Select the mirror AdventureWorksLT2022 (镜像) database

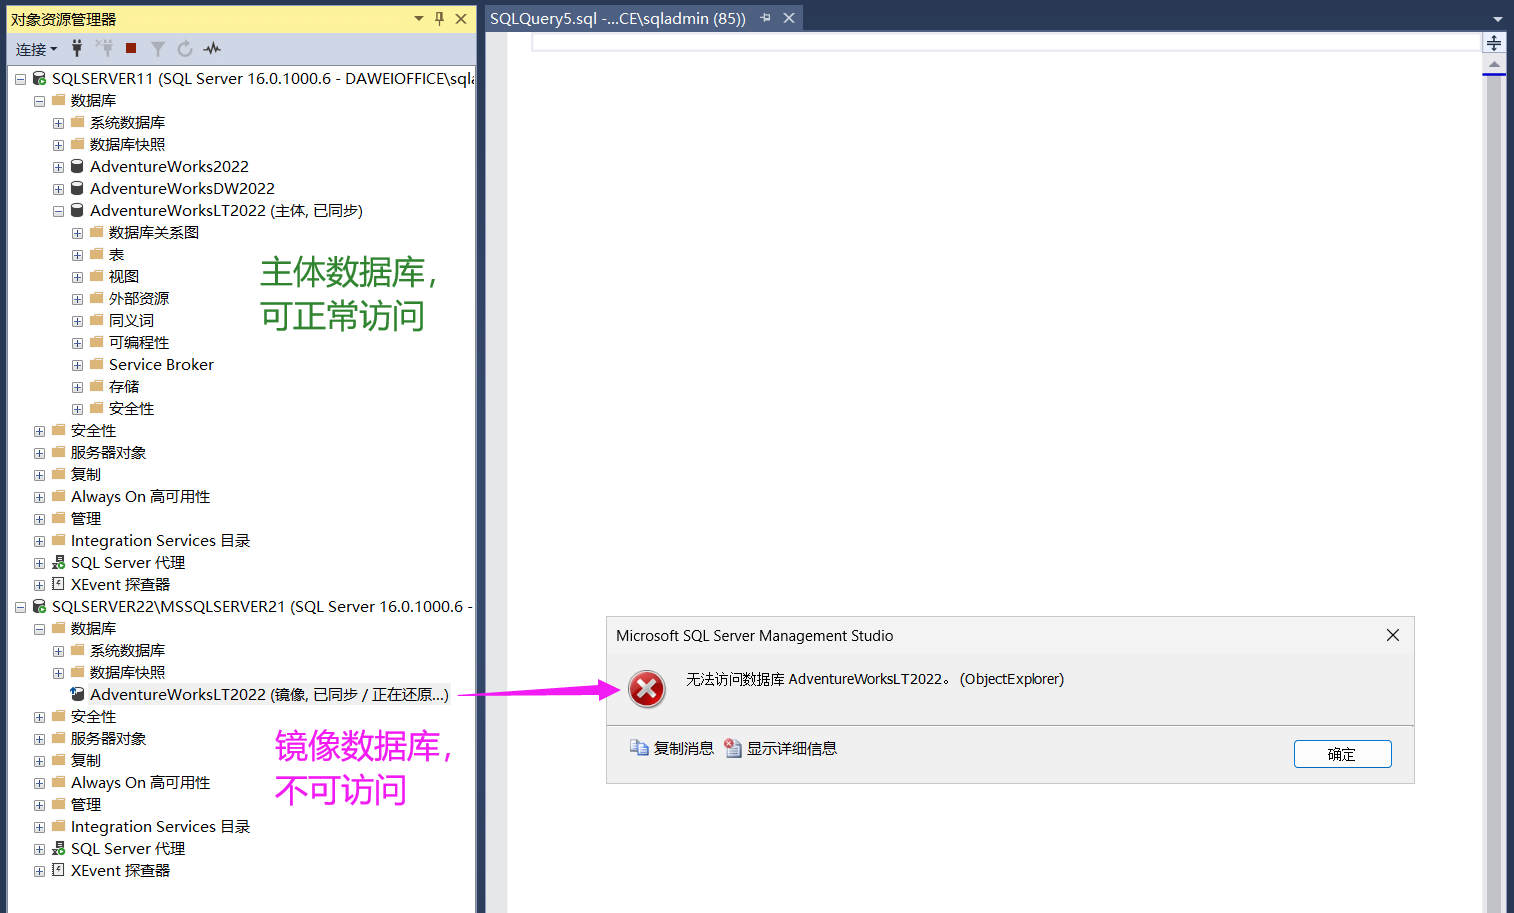click(x=269, y=694)
